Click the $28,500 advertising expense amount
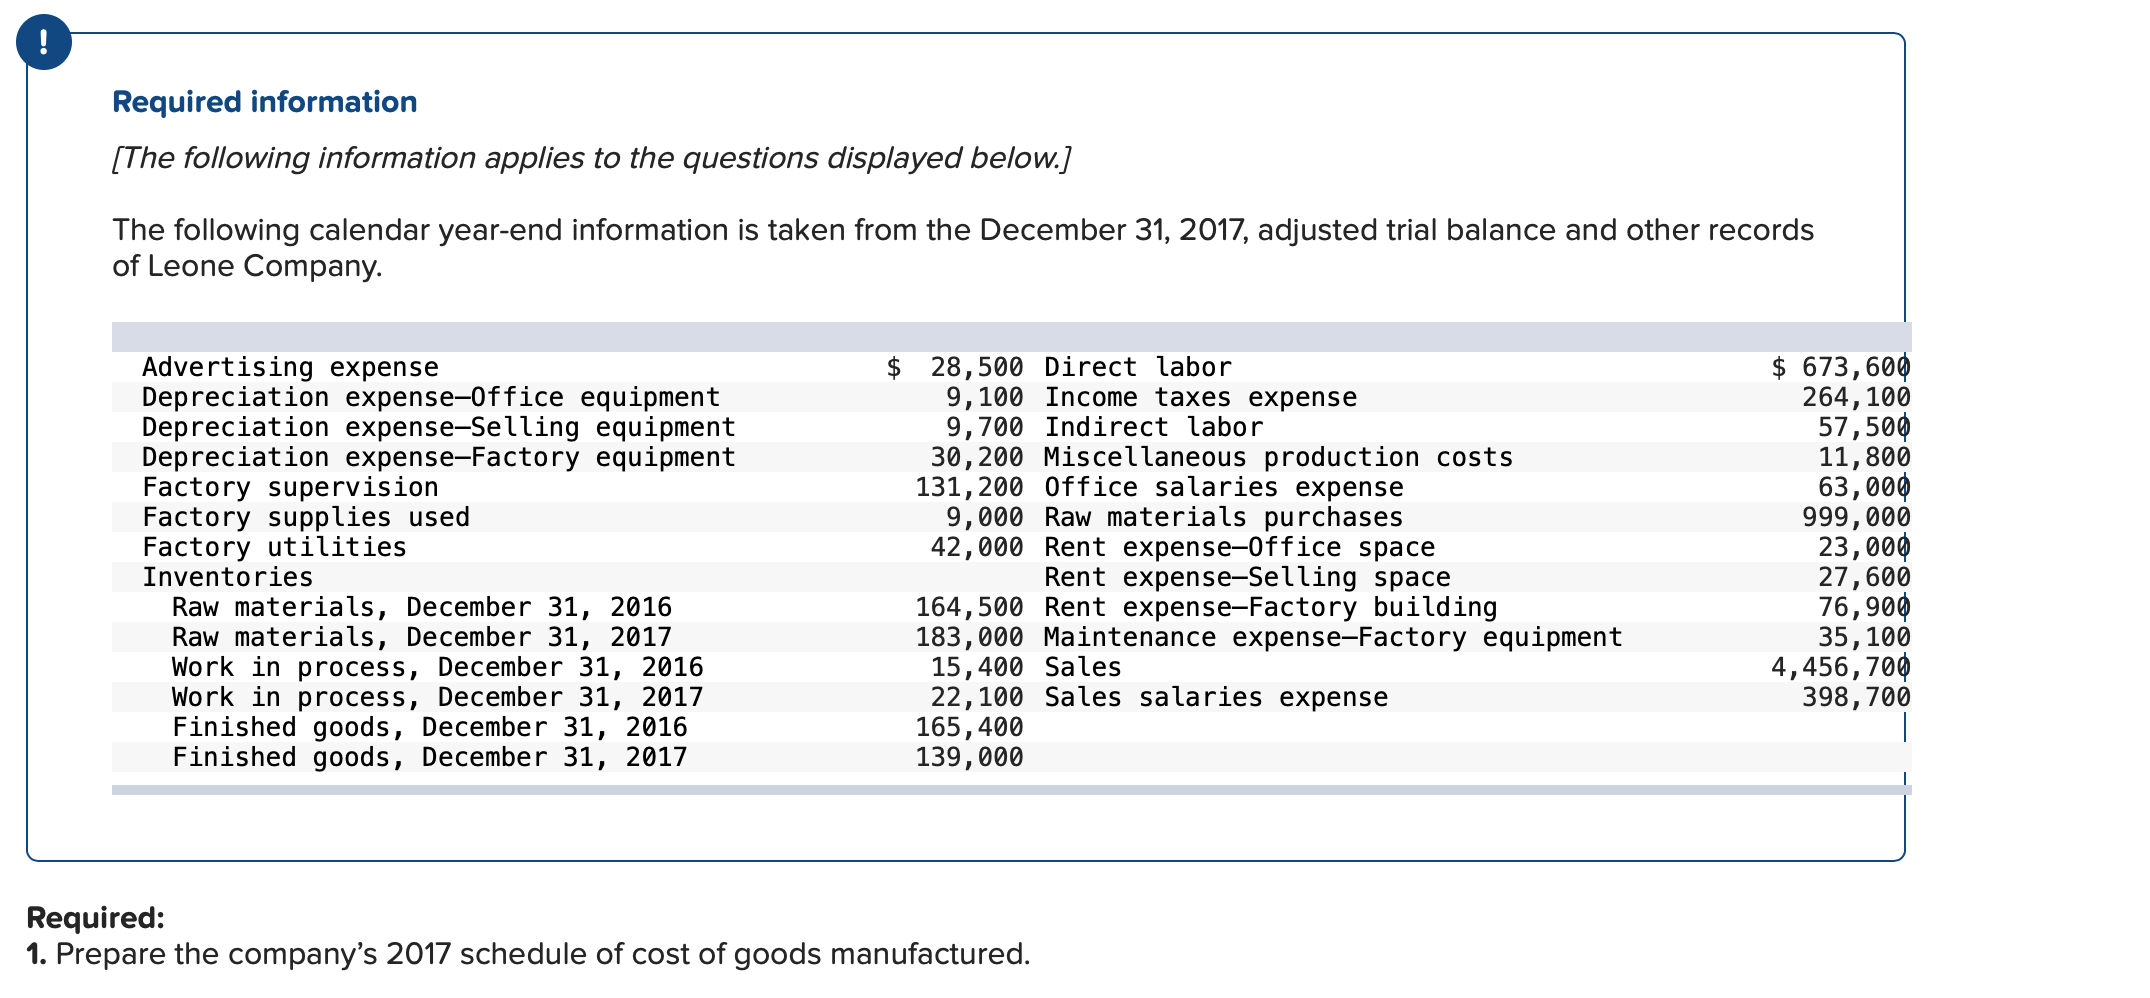2150x998 pixels. (955, 367)
